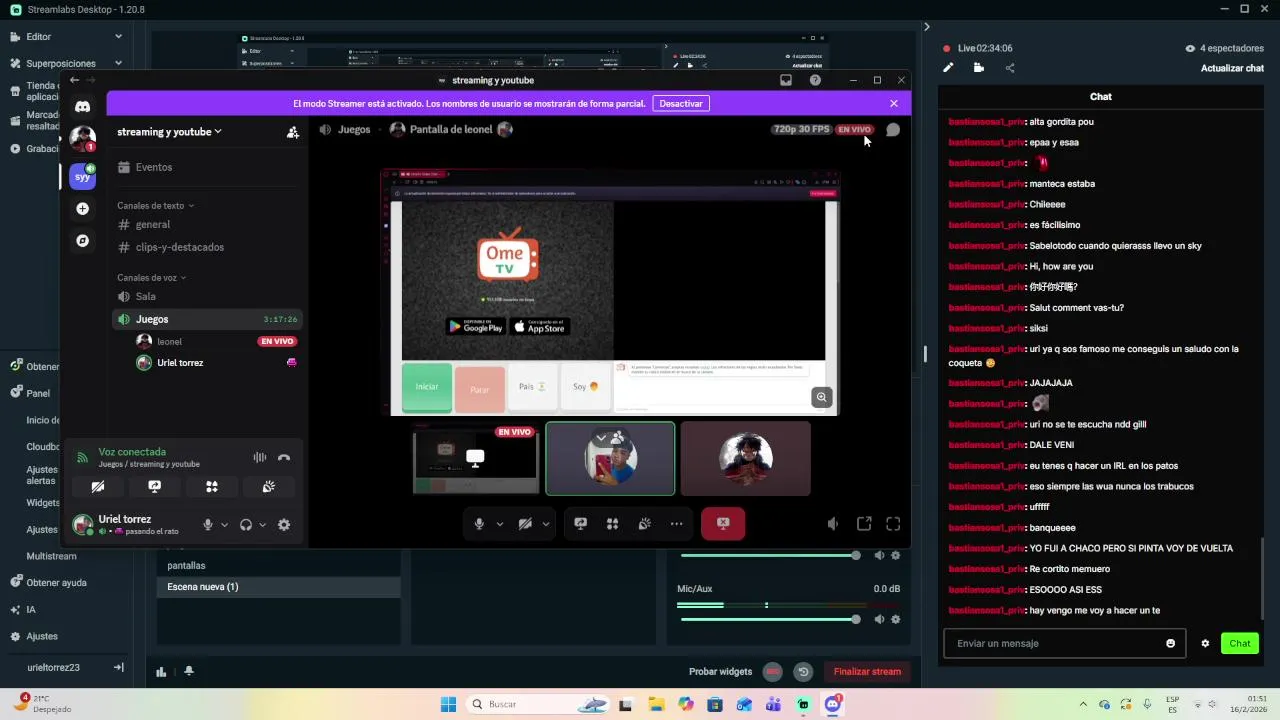Click the edit stream info pencil icon
This screenshot has height=720, width=1280.
[x=948, y=68]
